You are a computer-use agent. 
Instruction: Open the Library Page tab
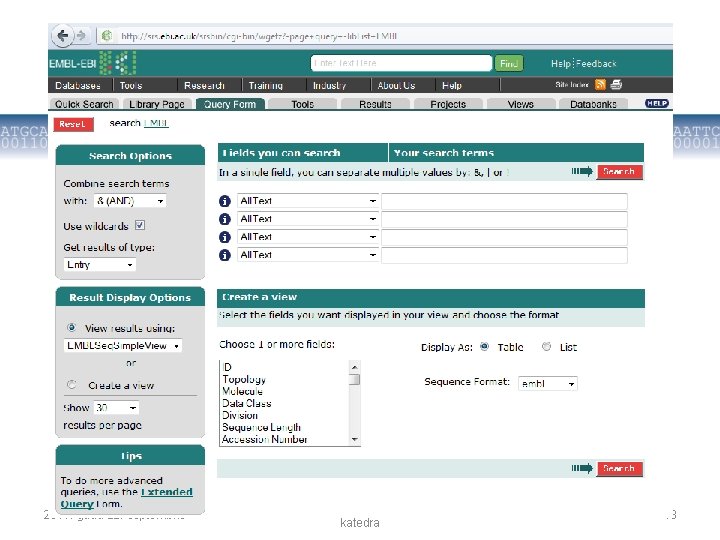[x=157, y=104]
